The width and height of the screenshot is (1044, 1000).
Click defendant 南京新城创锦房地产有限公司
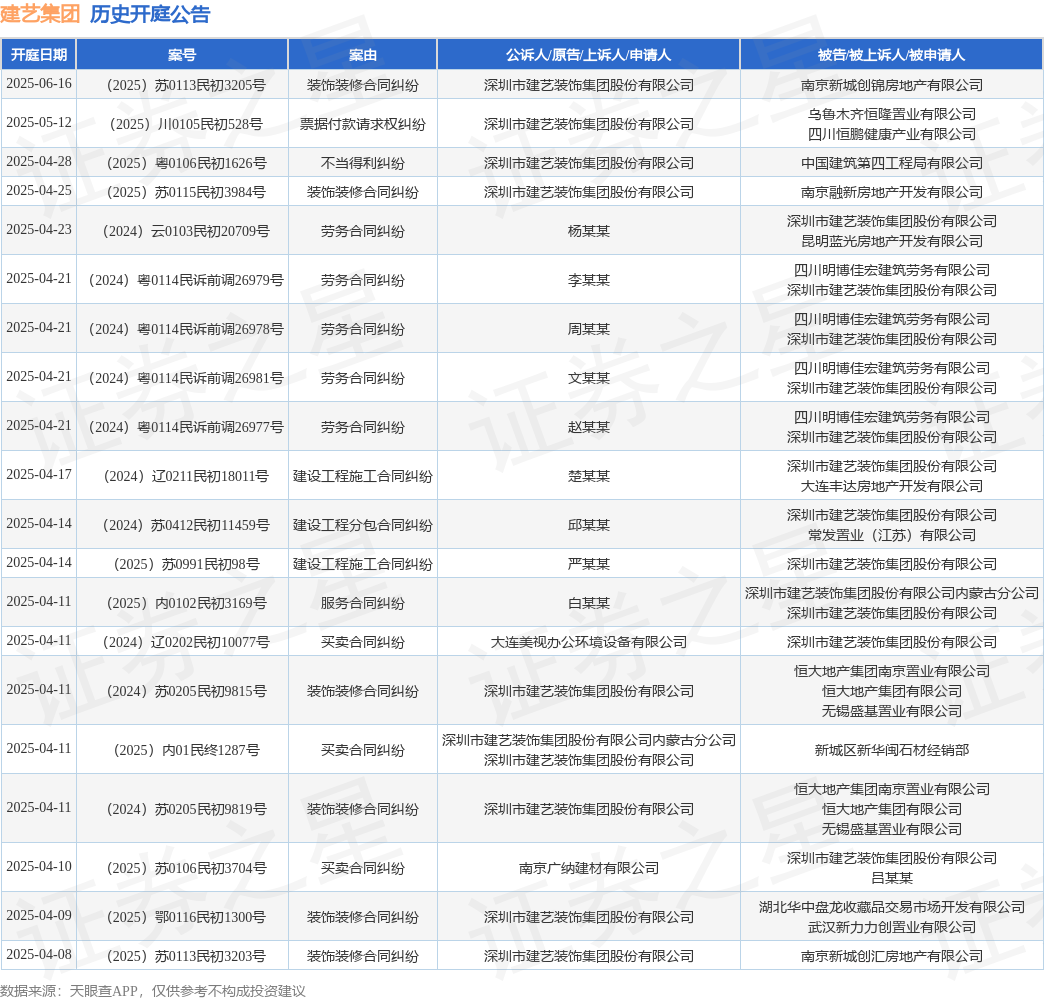[892, 85]
